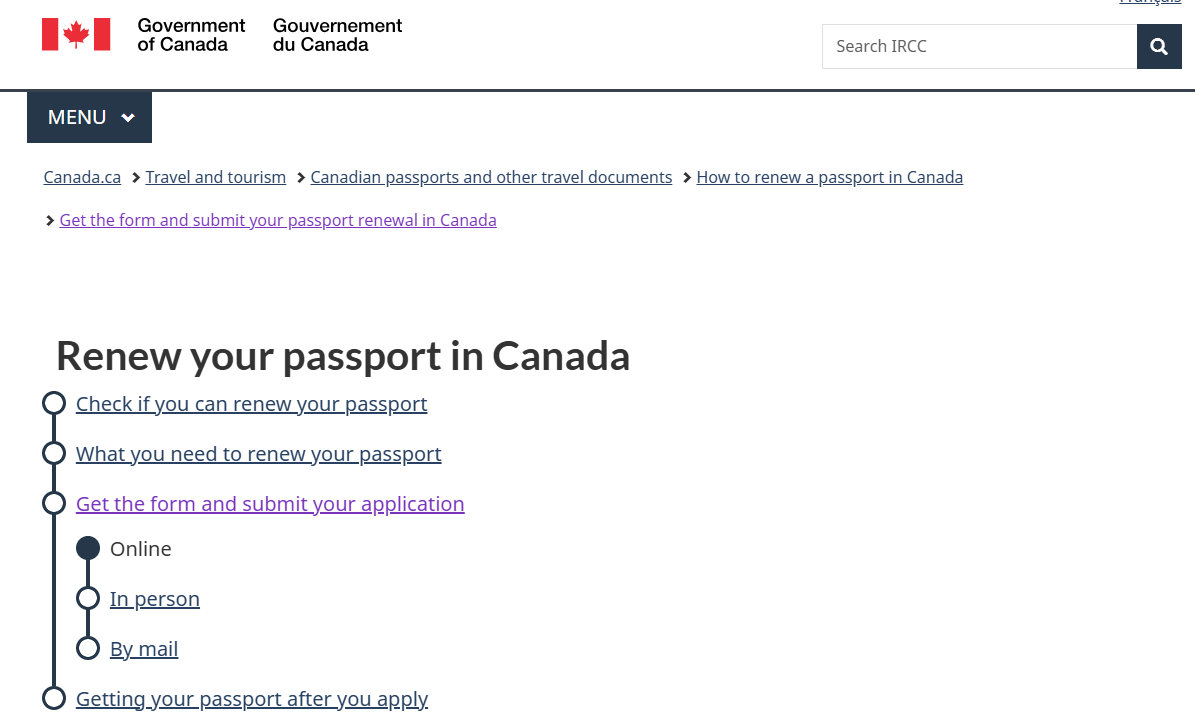Open Getting your passport after you apply
The width and height of the screenshot is (1195, 726).
252,699
